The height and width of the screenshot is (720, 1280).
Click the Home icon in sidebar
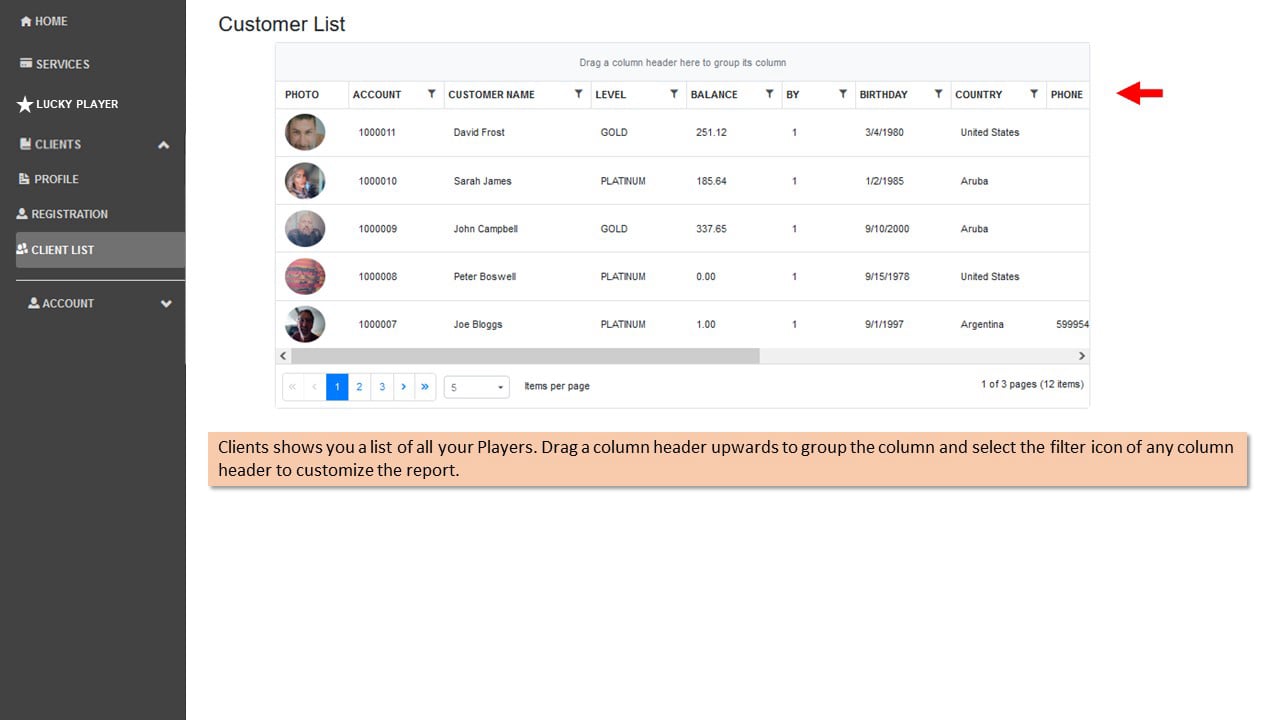point(26,21)
